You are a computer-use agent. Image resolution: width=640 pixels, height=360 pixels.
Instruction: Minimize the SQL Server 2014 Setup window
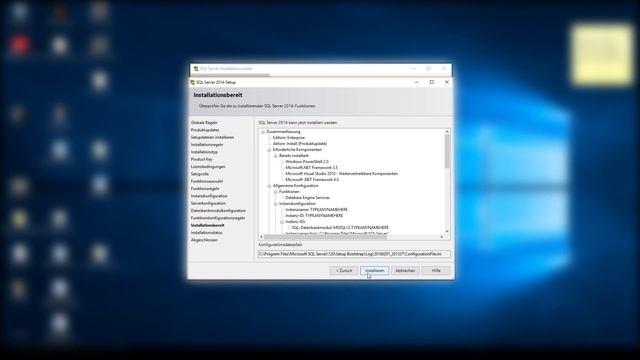pyautogui.click(x=417, y=82)
